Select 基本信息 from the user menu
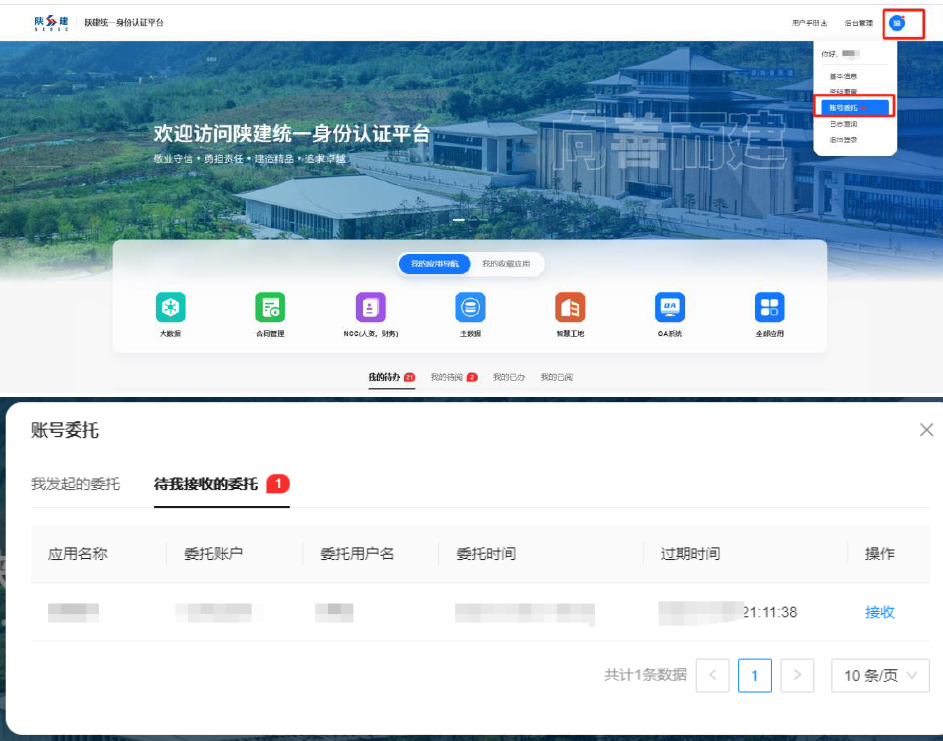943x741 pixels. coord(843,76)
